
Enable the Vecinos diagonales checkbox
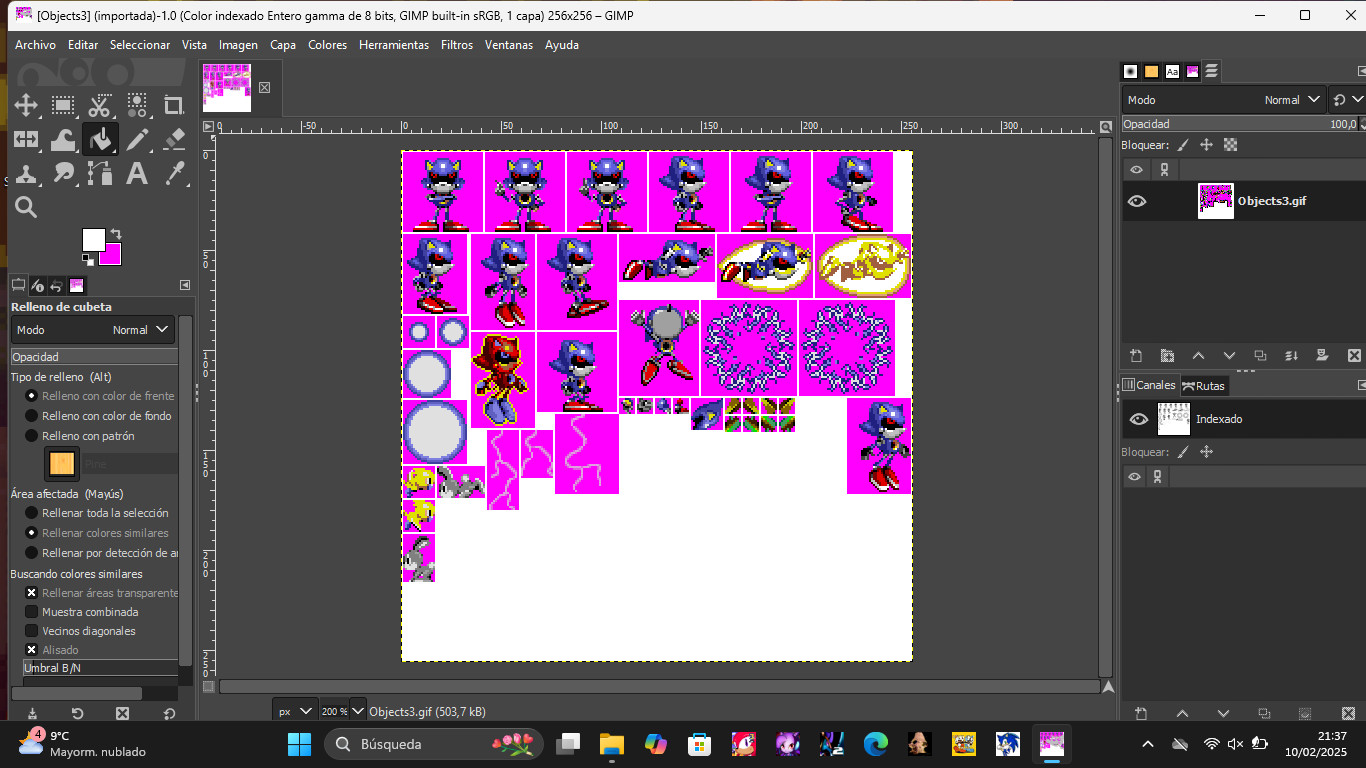(x=32, y=631)
